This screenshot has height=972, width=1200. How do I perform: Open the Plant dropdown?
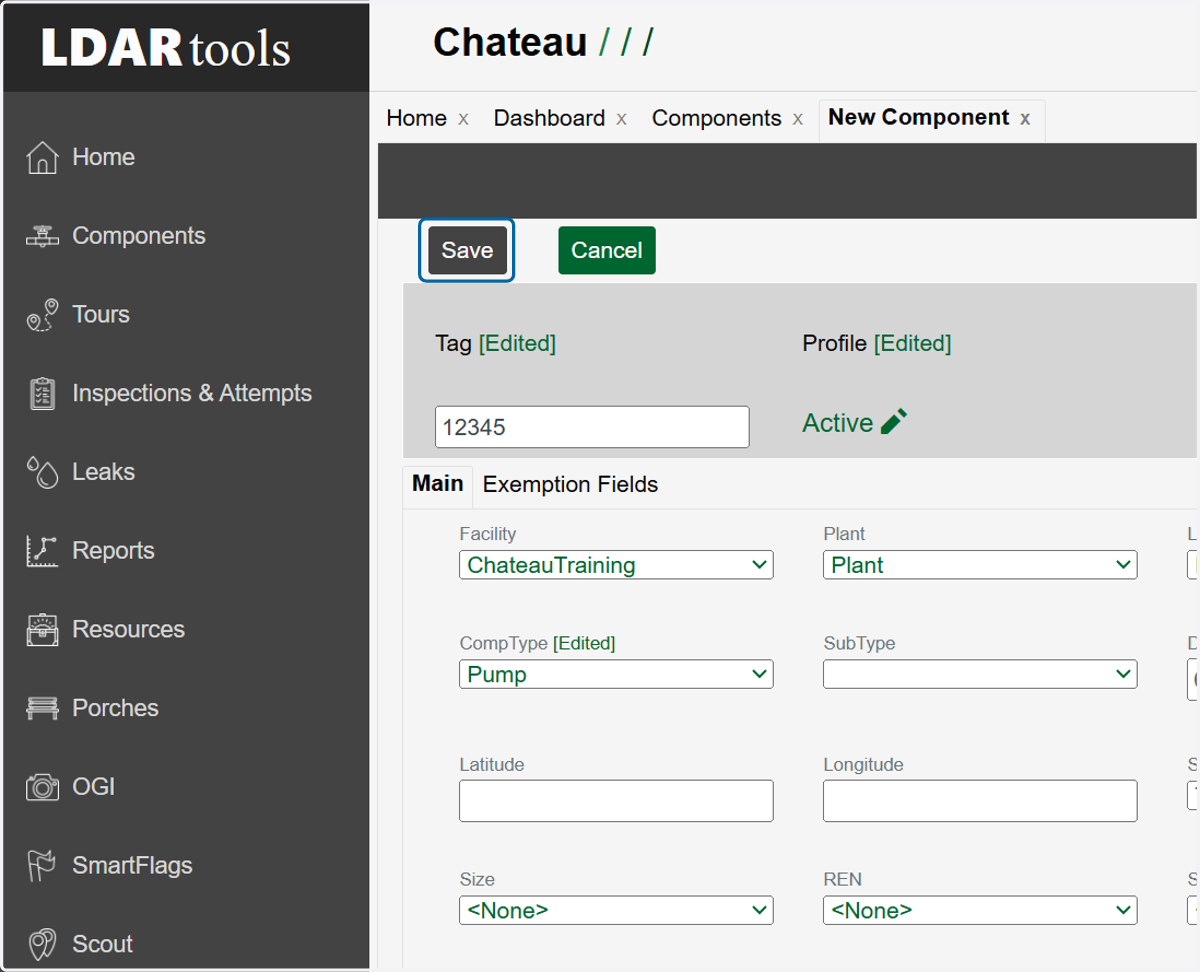point(980,565)
